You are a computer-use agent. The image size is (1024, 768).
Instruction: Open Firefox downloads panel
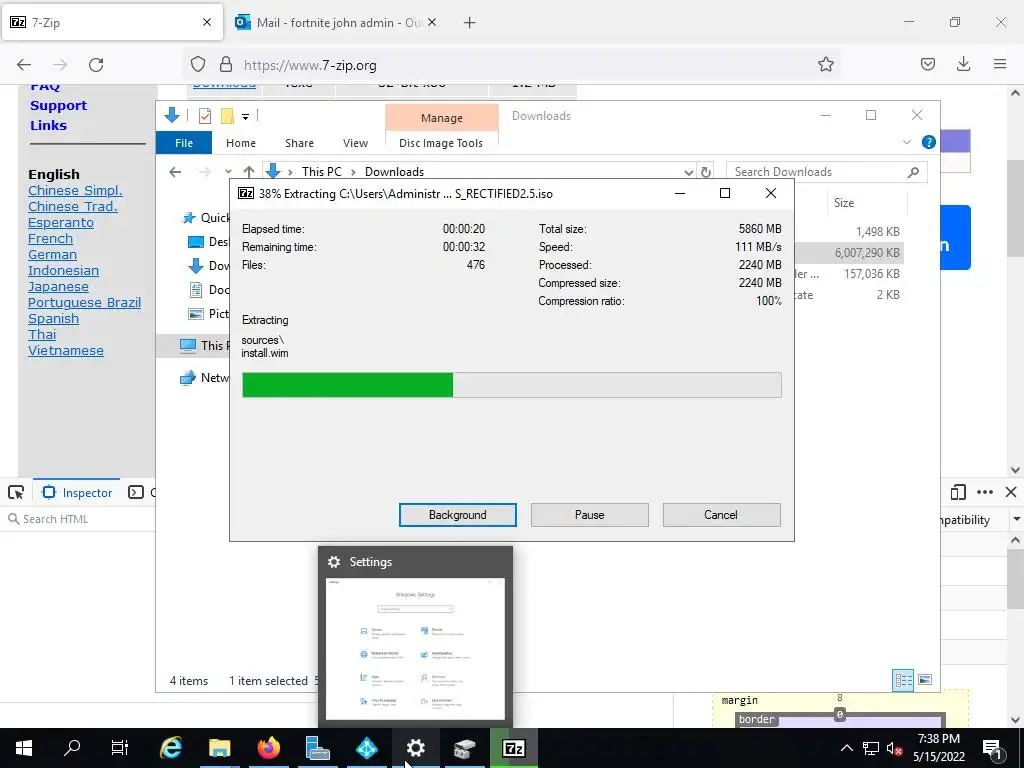coord(963,64)
